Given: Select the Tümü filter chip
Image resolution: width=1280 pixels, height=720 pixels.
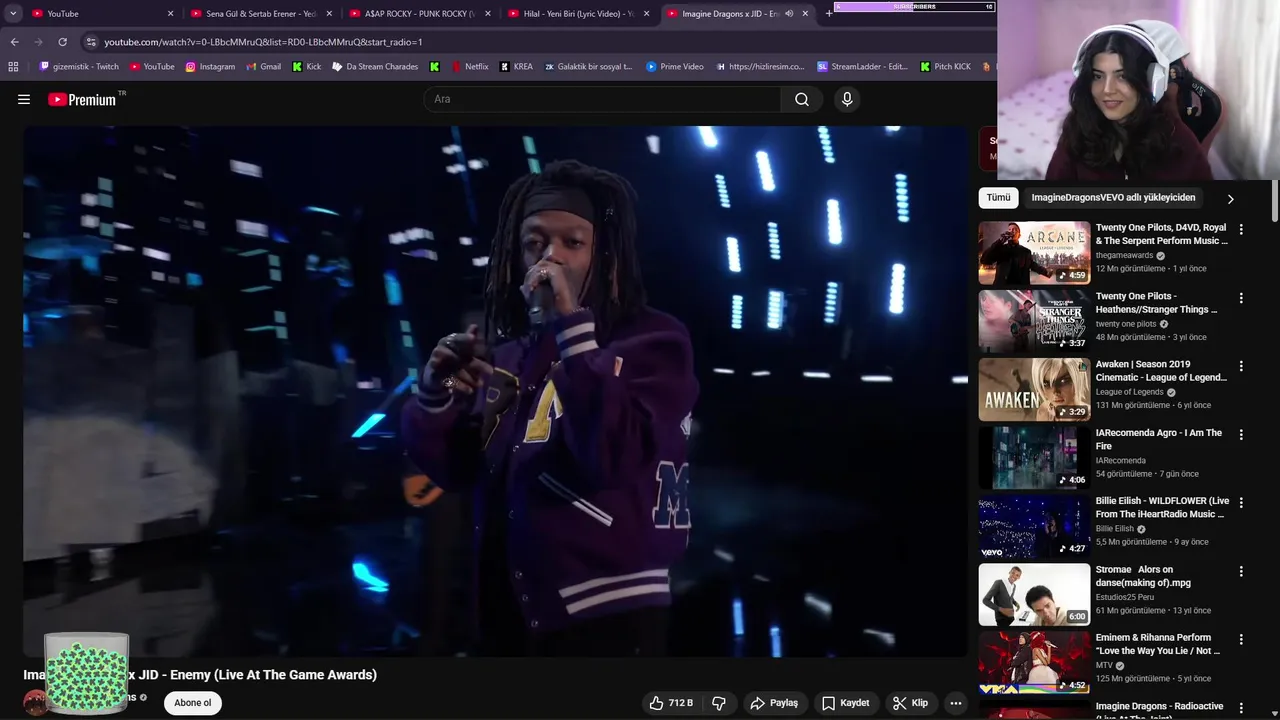Looking at the screenshot, I should 998,198.
